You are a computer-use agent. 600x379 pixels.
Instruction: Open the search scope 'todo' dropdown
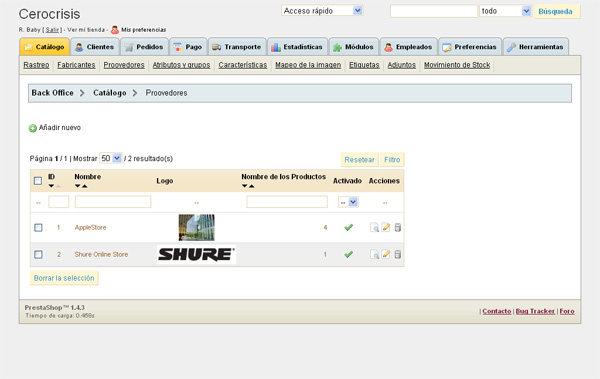505,11
